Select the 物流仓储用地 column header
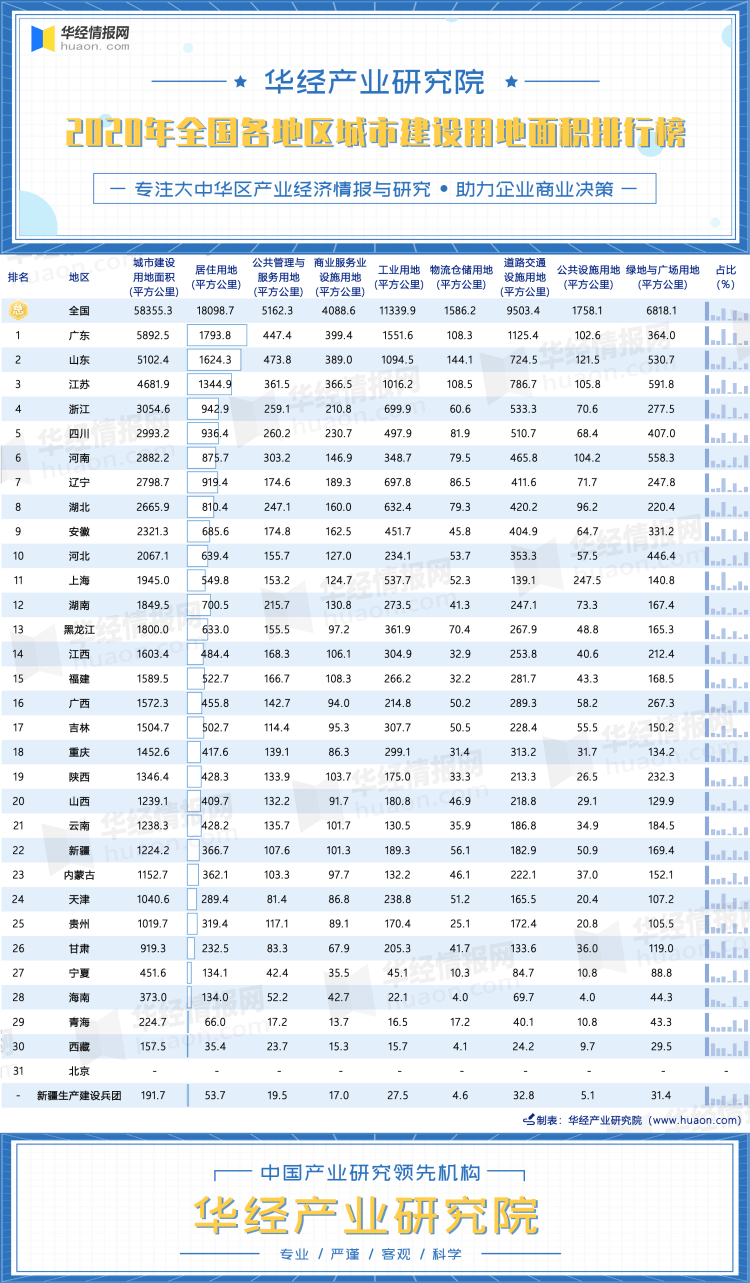The image size is (750, 1283). click(460, 276)
